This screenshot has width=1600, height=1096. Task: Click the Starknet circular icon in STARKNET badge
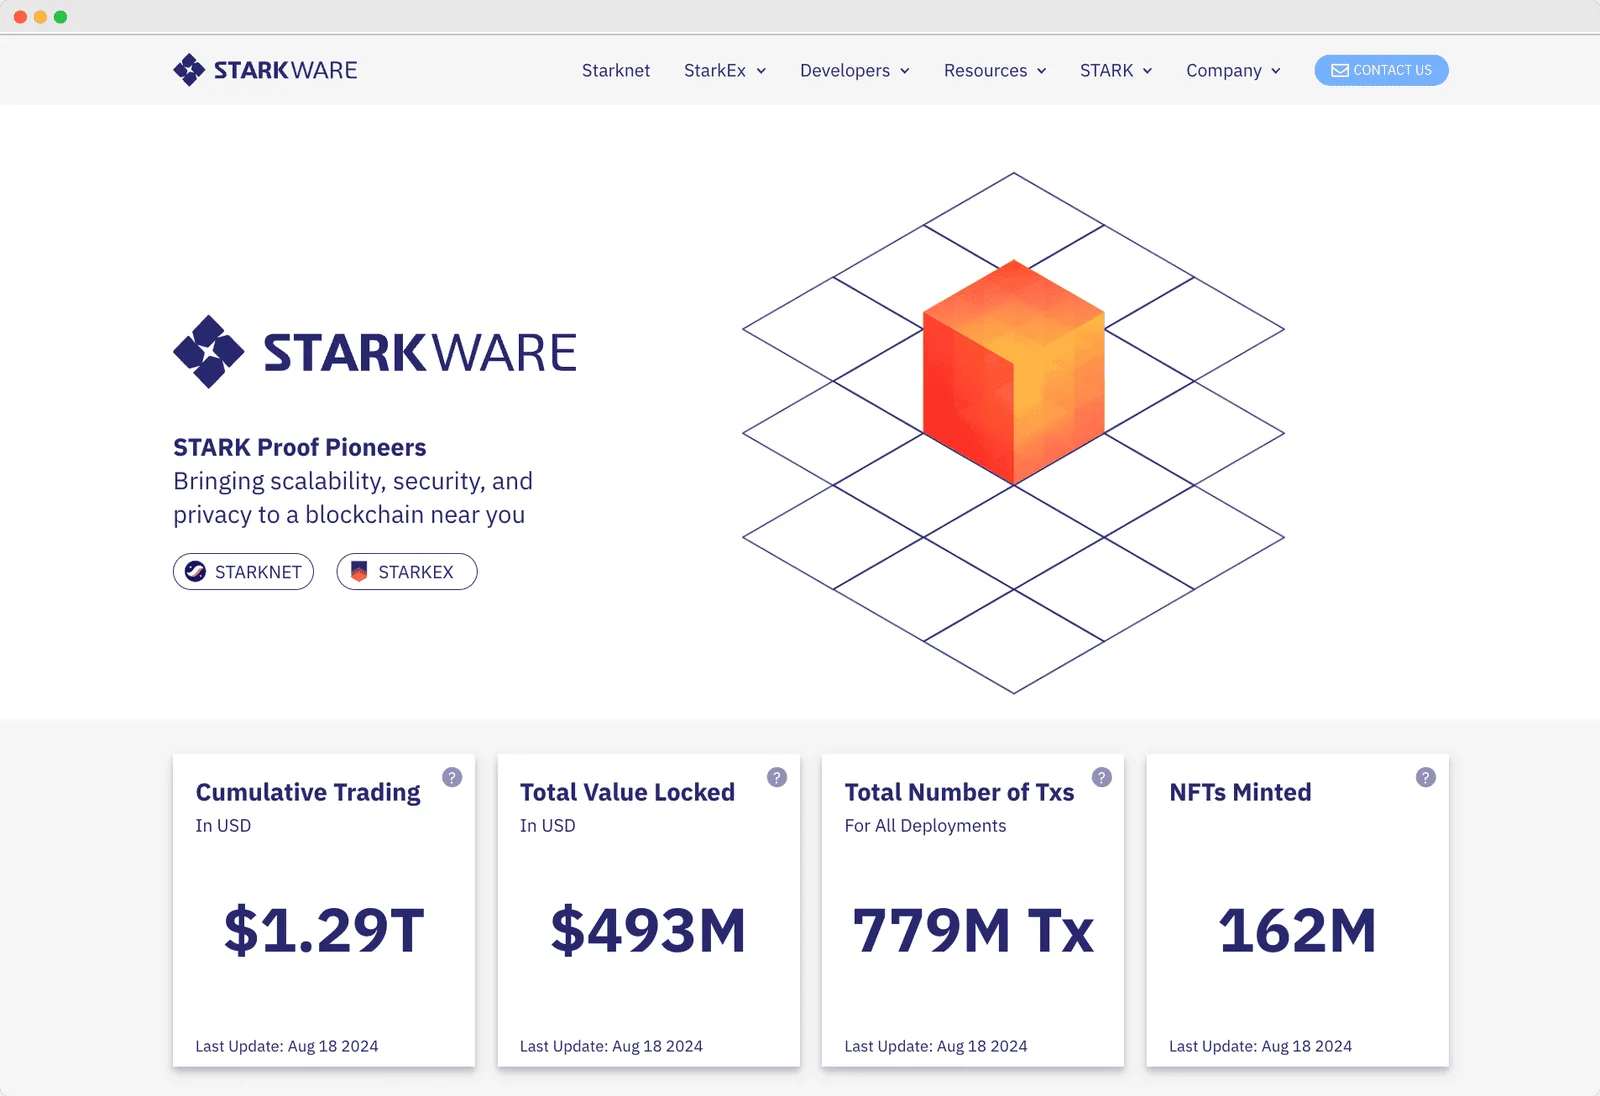196,572
